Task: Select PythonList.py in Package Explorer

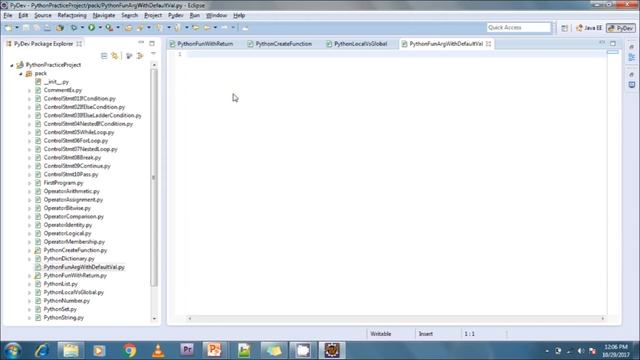Action: tap(60, 284)
